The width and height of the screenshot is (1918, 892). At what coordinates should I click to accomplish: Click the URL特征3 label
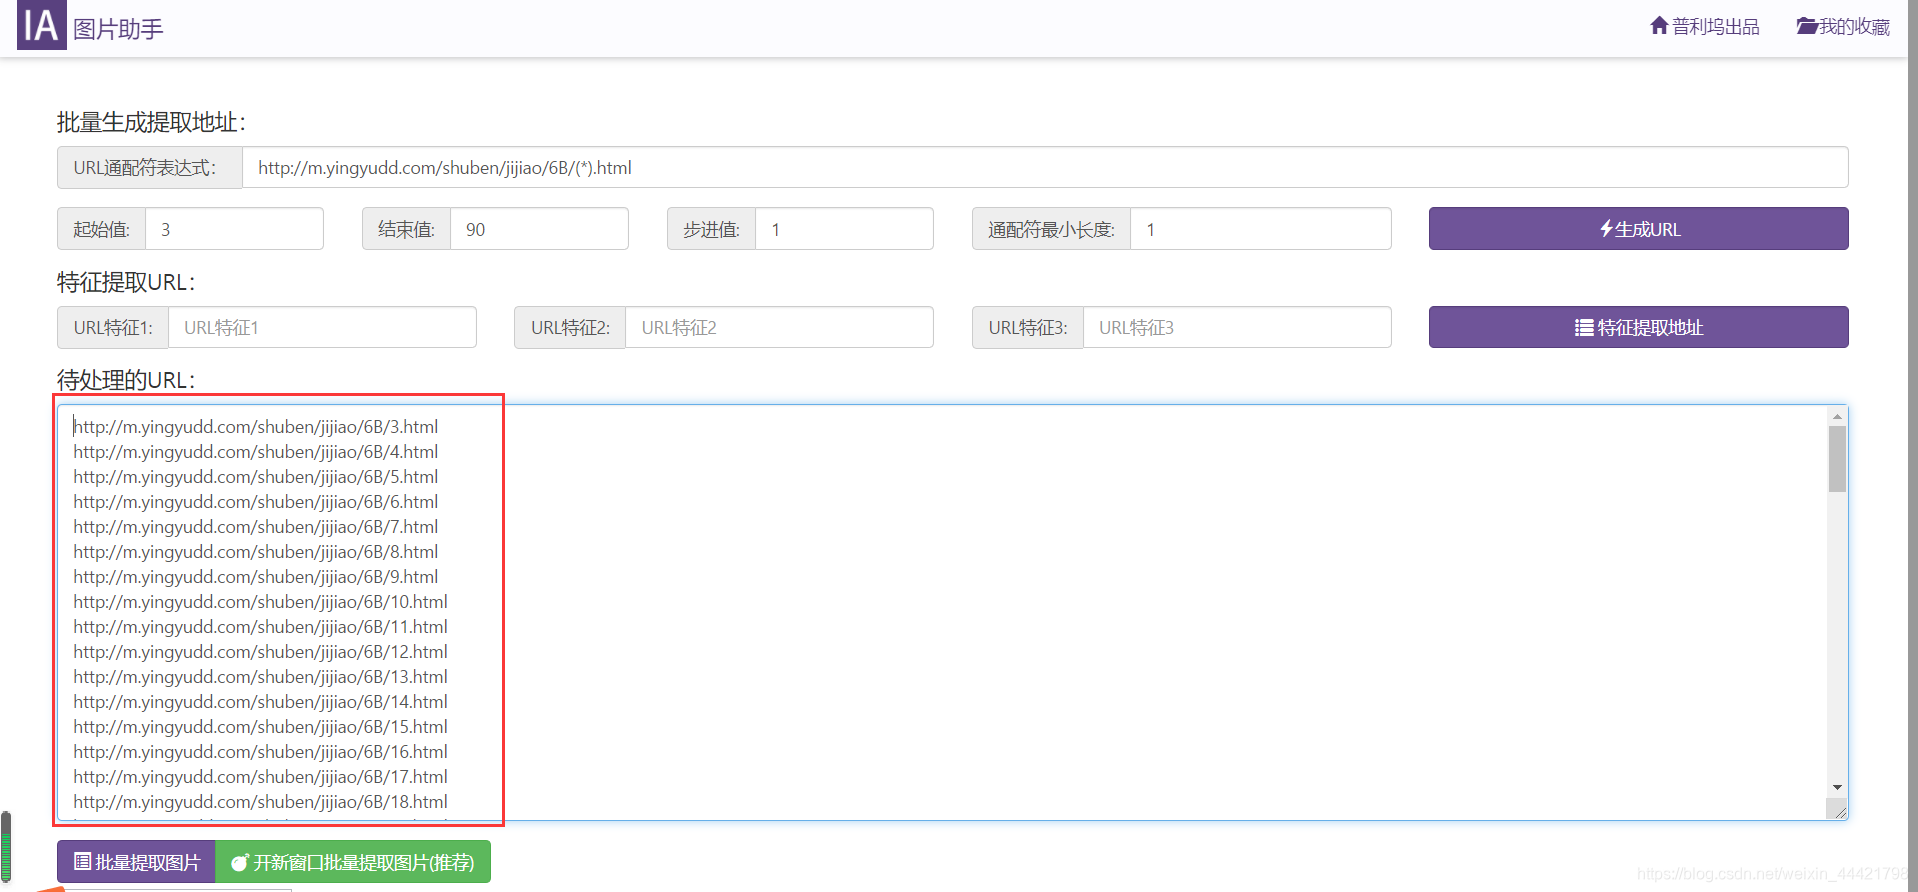(x=1028, y=327)
